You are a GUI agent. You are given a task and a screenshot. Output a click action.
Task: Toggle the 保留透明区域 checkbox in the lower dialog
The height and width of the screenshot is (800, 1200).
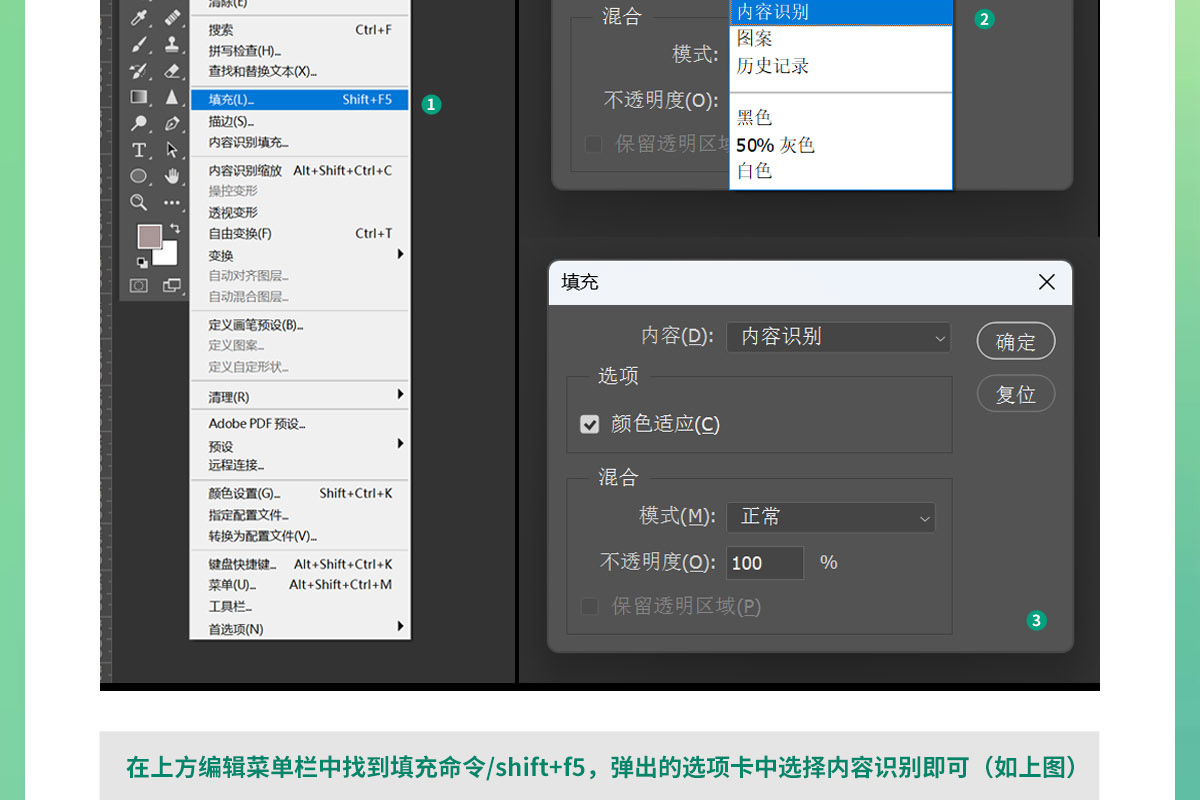(x=590, y=606)
